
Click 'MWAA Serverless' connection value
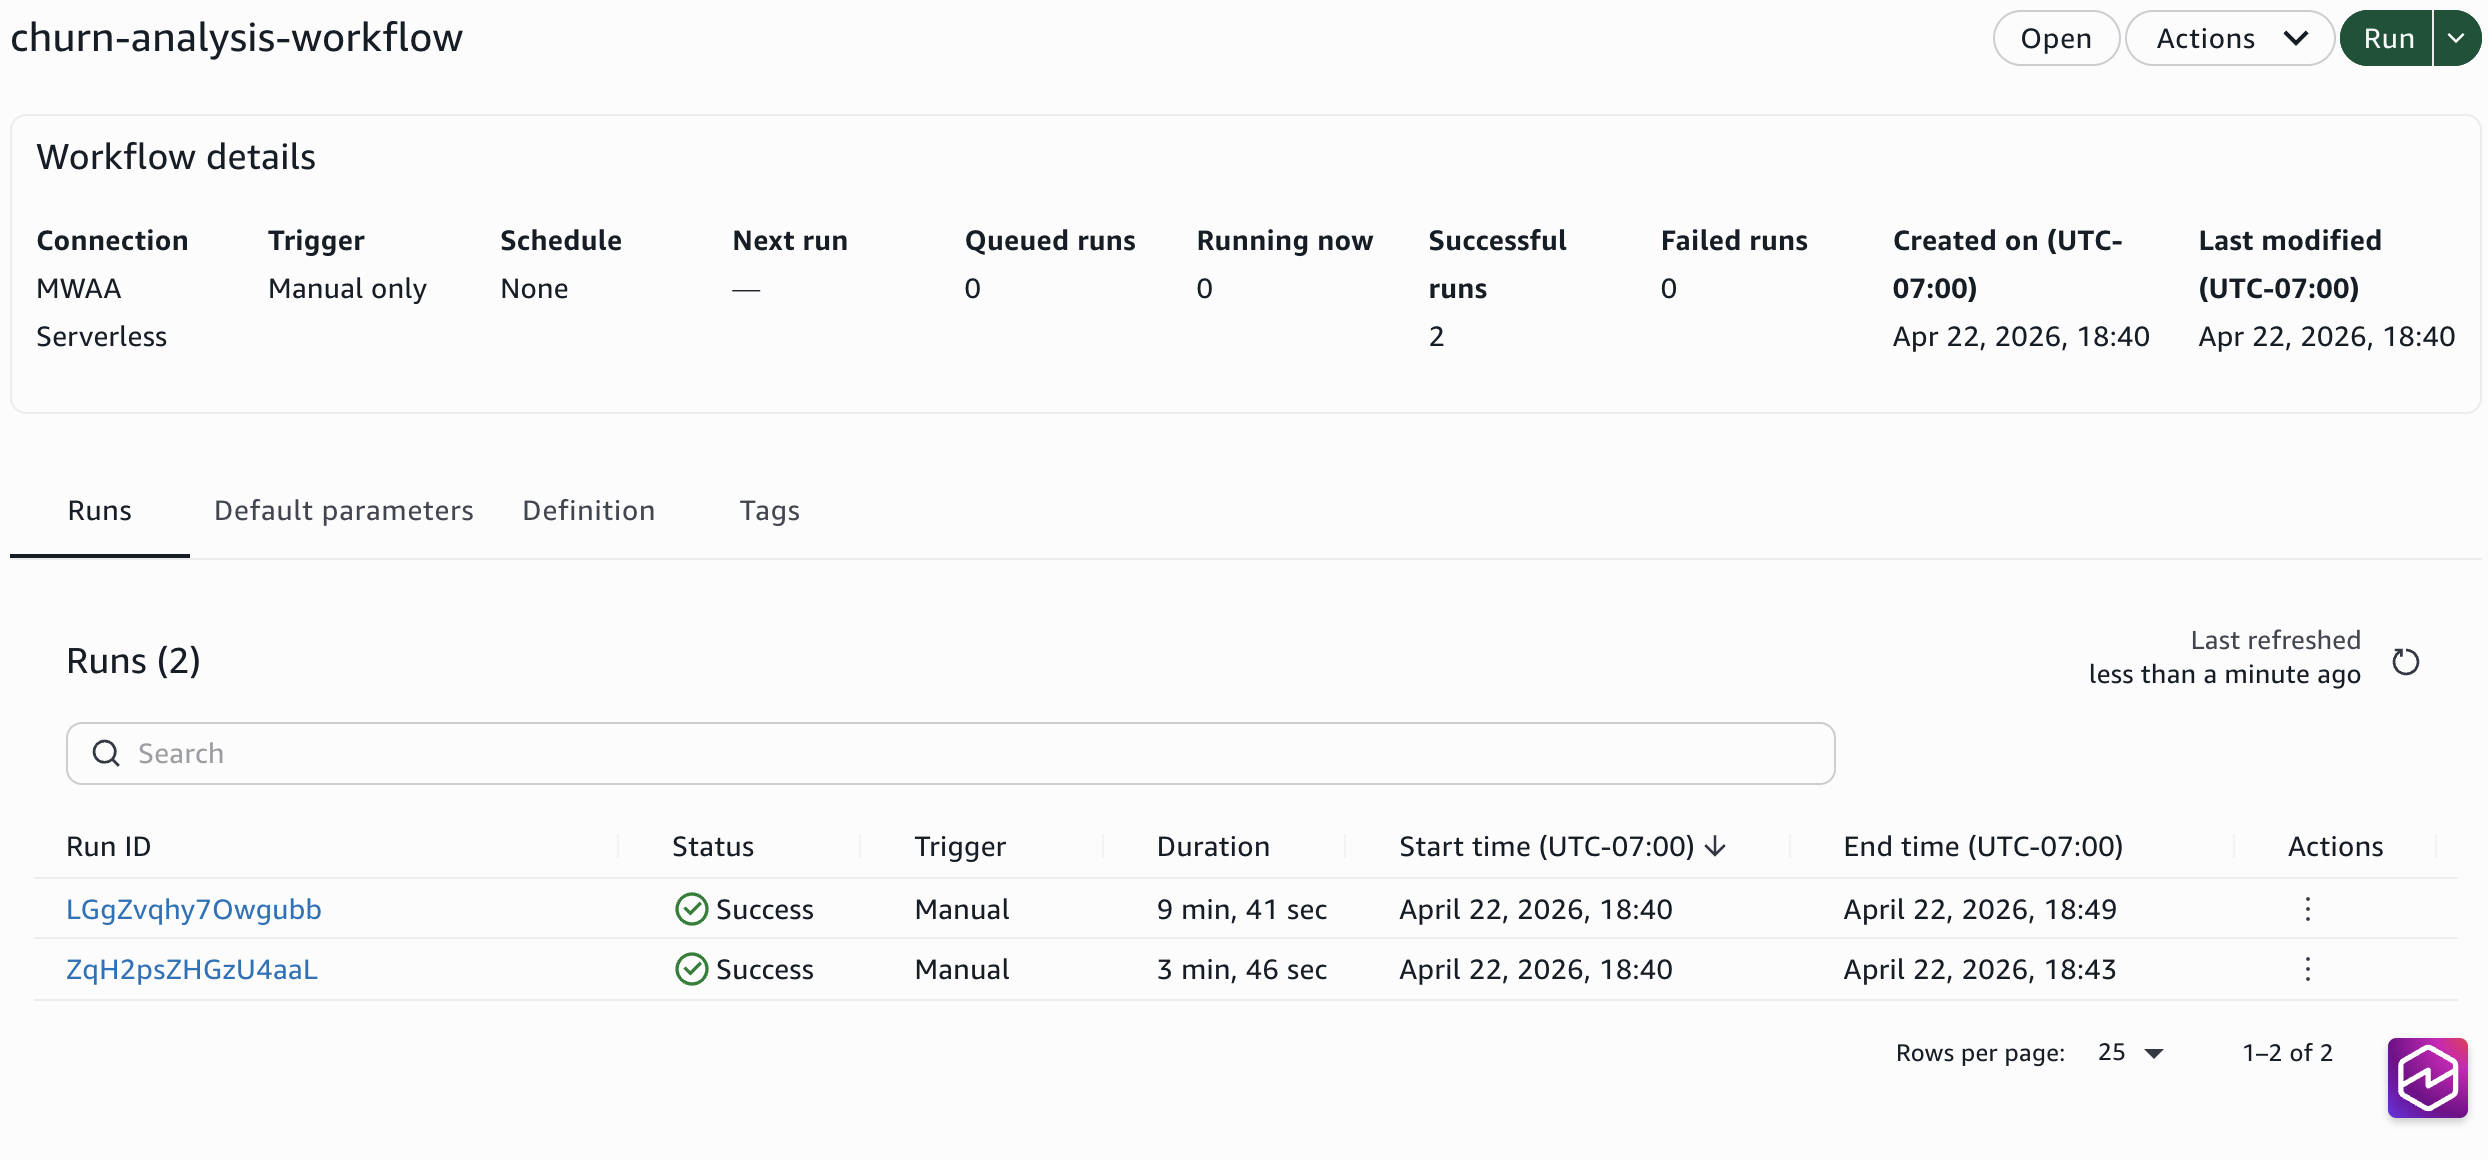pos(101,312)
